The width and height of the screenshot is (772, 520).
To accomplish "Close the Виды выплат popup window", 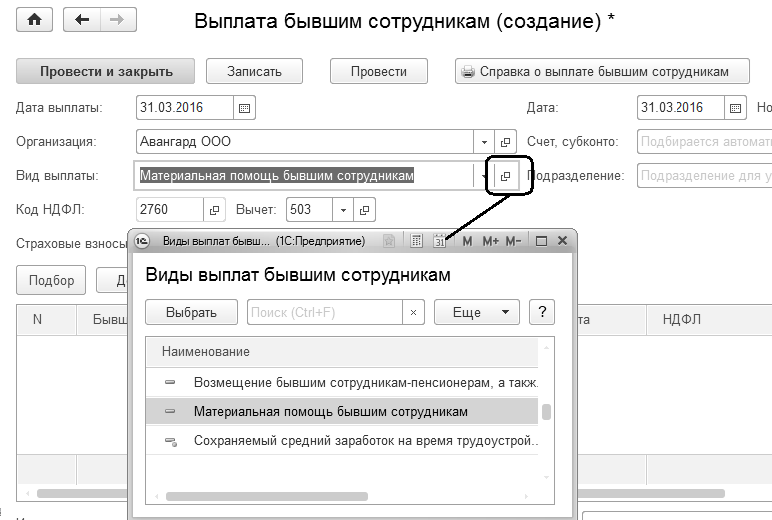I will click(x=562, y=241).
